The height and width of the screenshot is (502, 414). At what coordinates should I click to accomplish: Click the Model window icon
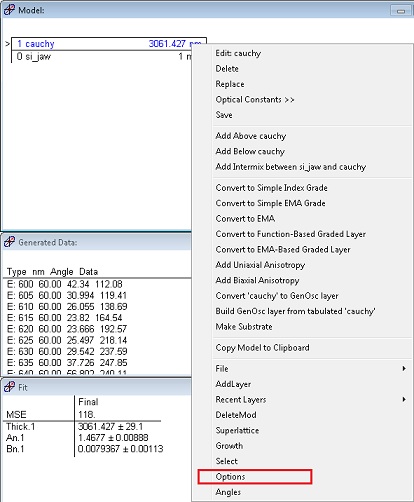click(x=9, y=10)
